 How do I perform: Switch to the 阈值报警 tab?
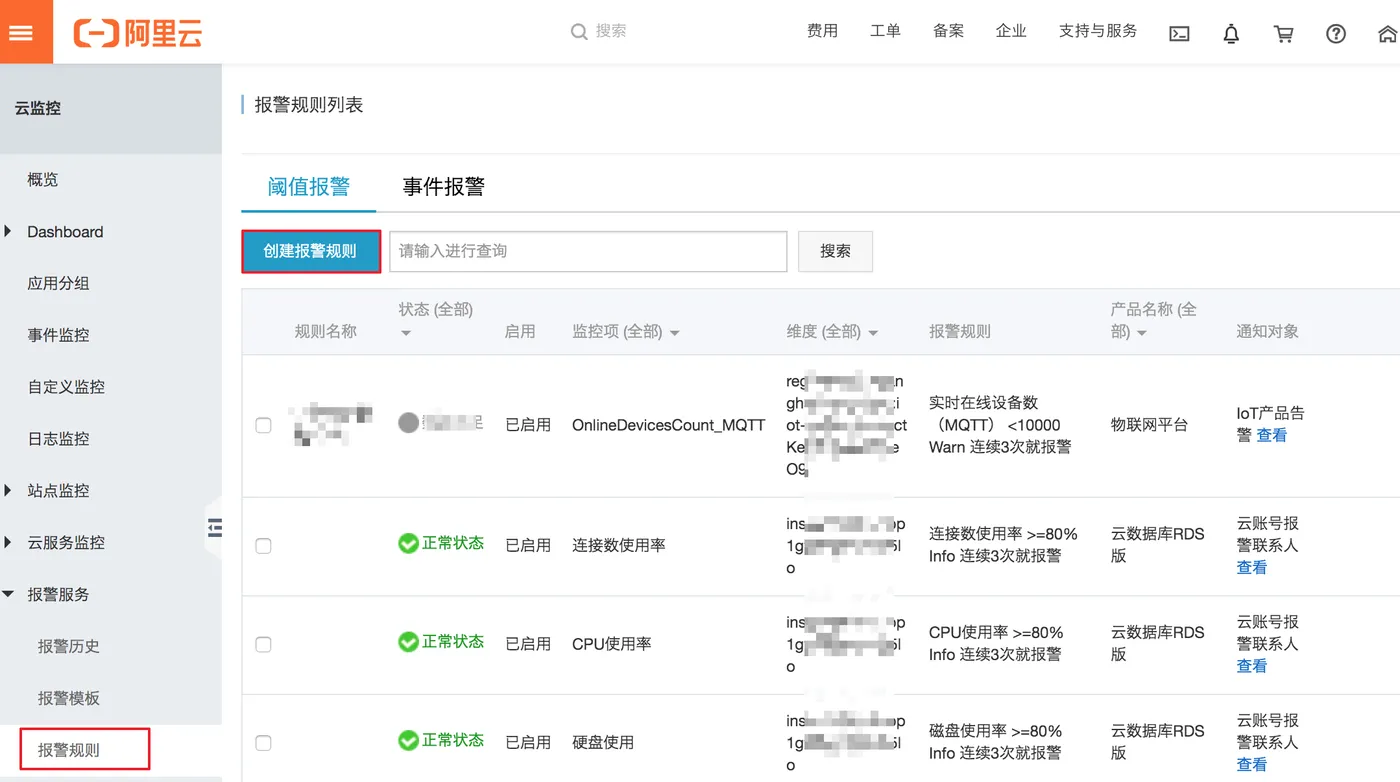(309, 187)
